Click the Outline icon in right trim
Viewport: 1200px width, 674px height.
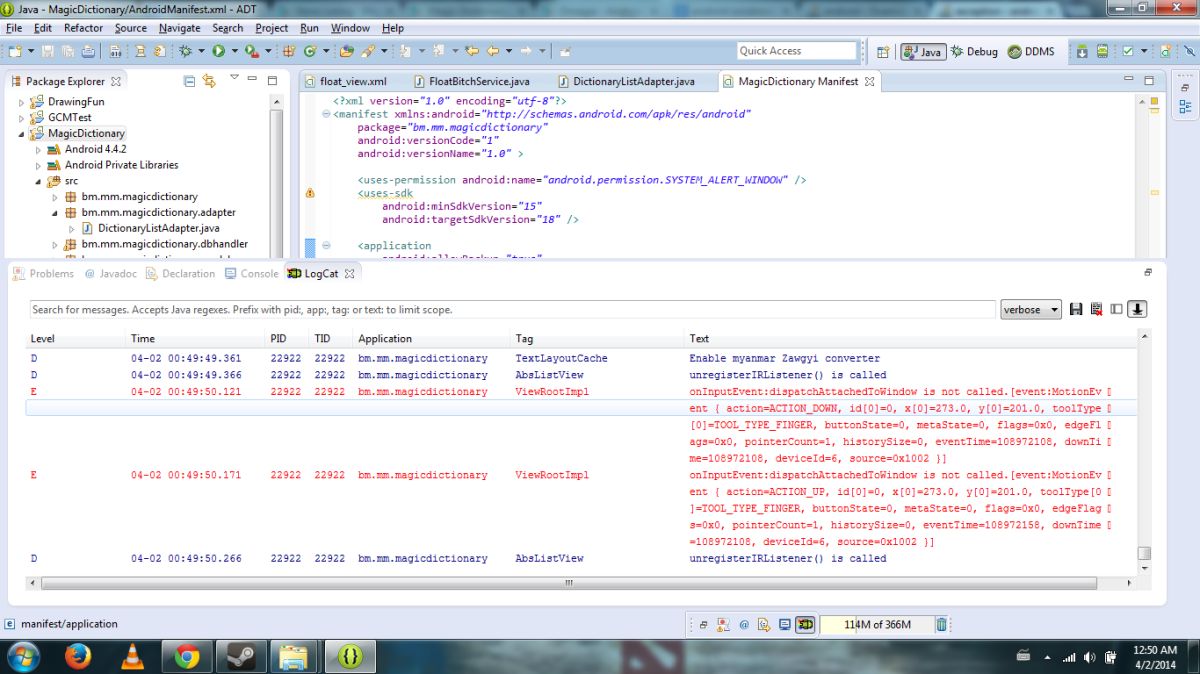pyautogui.click(x=1185, y=106)
